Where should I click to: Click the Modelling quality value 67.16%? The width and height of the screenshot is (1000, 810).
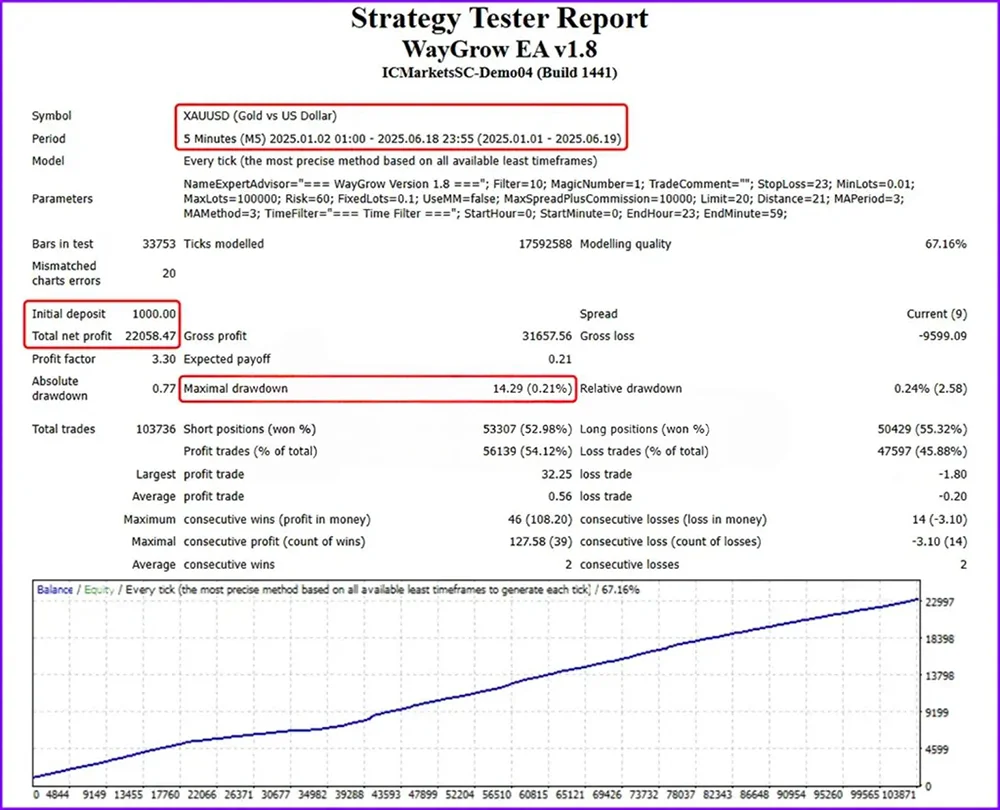point(946,244)
